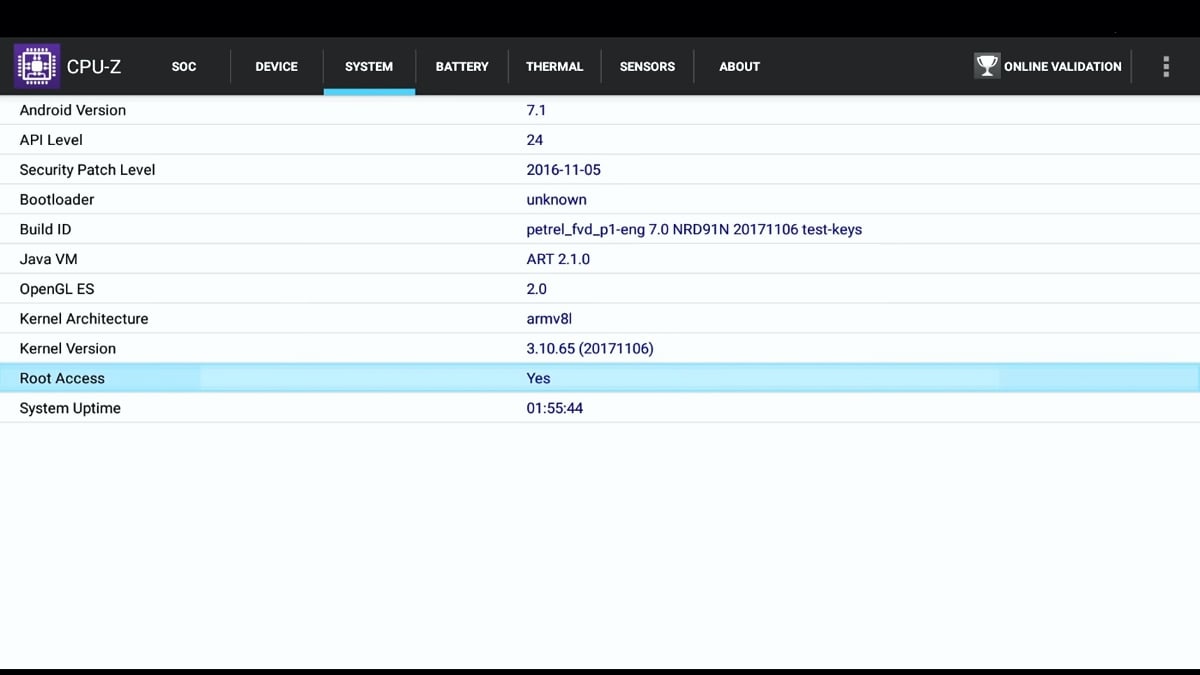The width and height of the screenshot is (1200, 675).
Task: Switch to the BATTERY tab
Action: pos(461,66)
